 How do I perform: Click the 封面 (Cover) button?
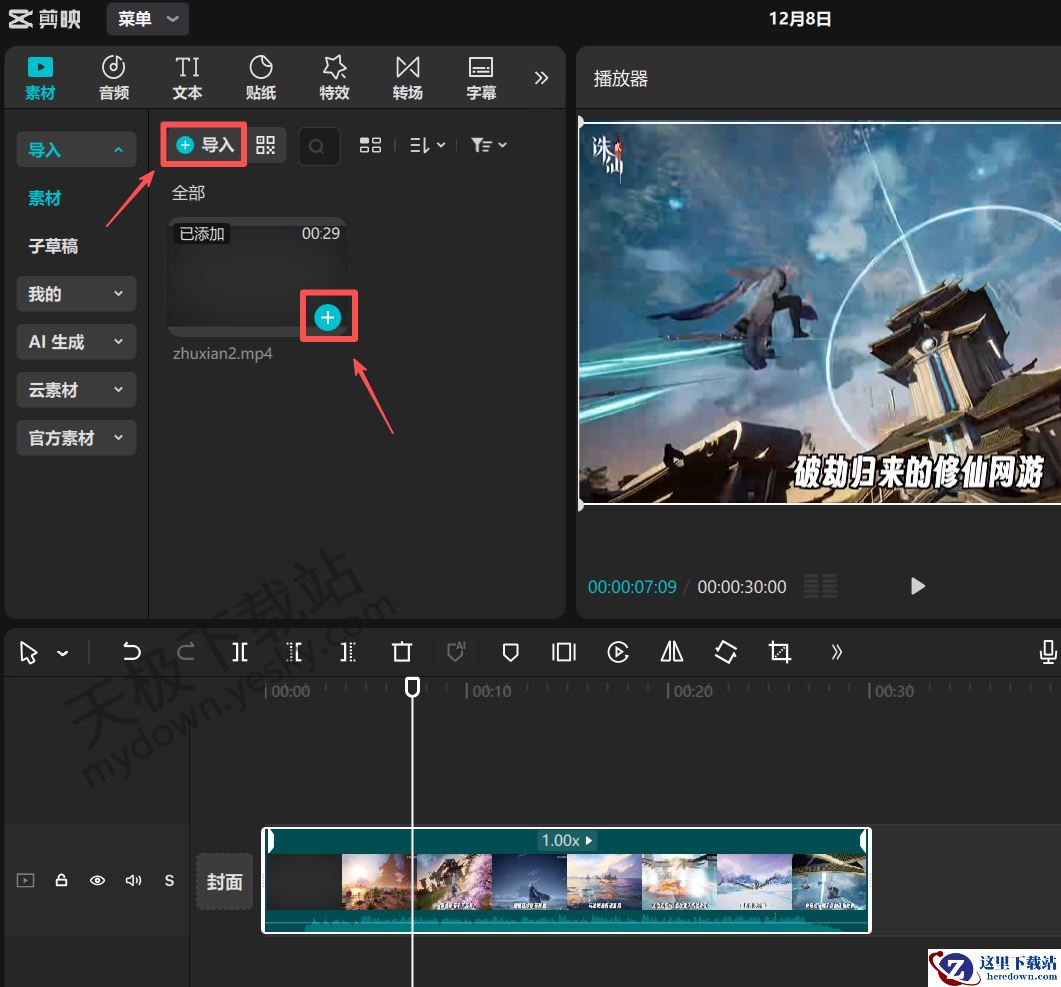coord(224,881)
